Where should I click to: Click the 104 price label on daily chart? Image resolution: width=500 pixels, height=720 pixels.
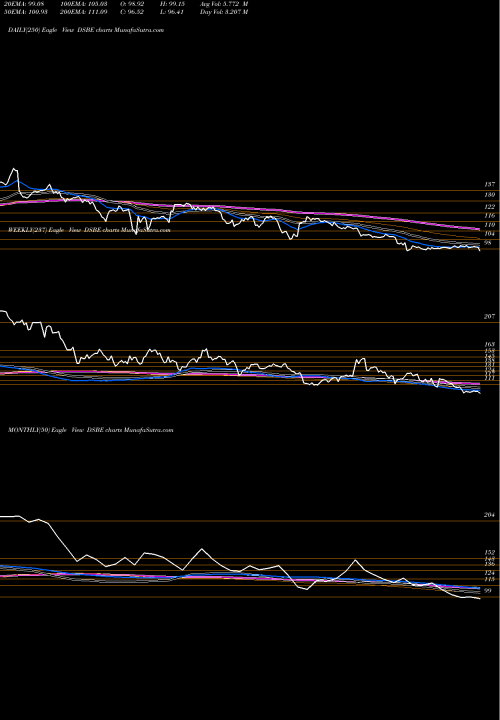coord(489,234)
